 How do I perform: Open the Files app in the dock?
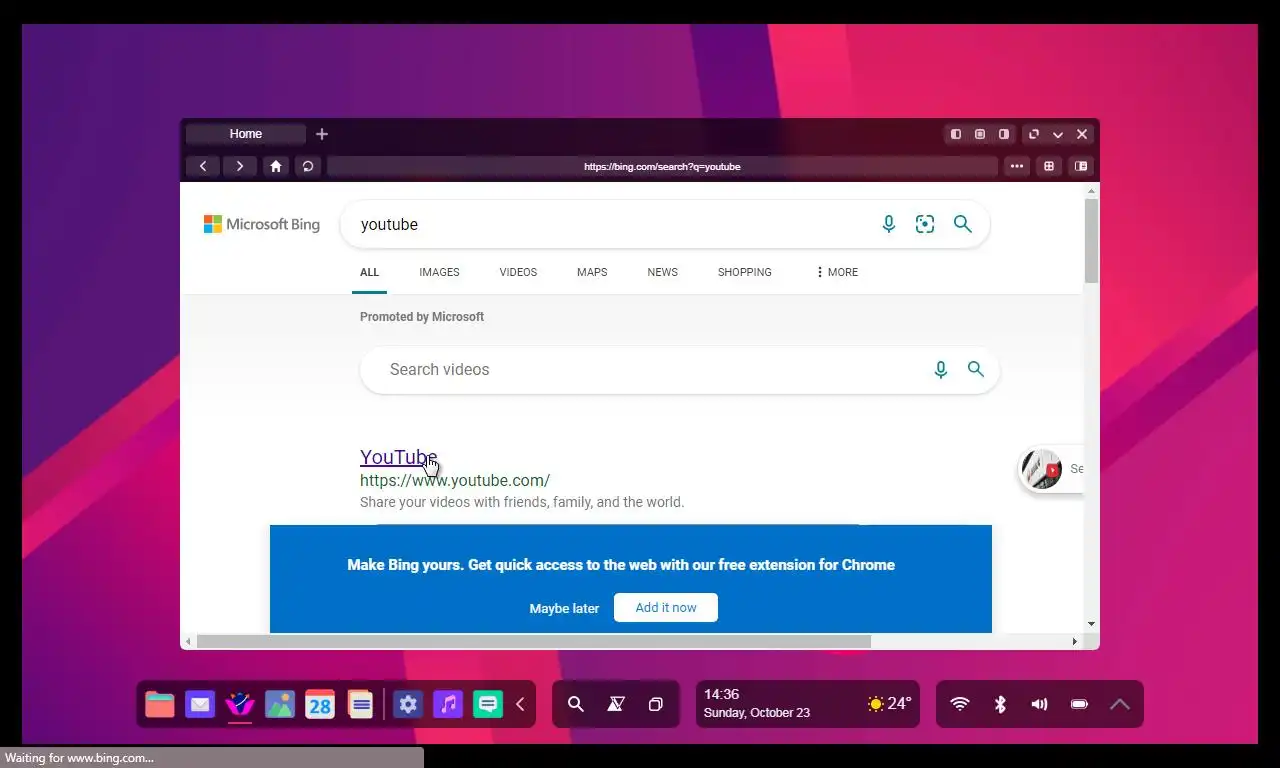point(160,705)
